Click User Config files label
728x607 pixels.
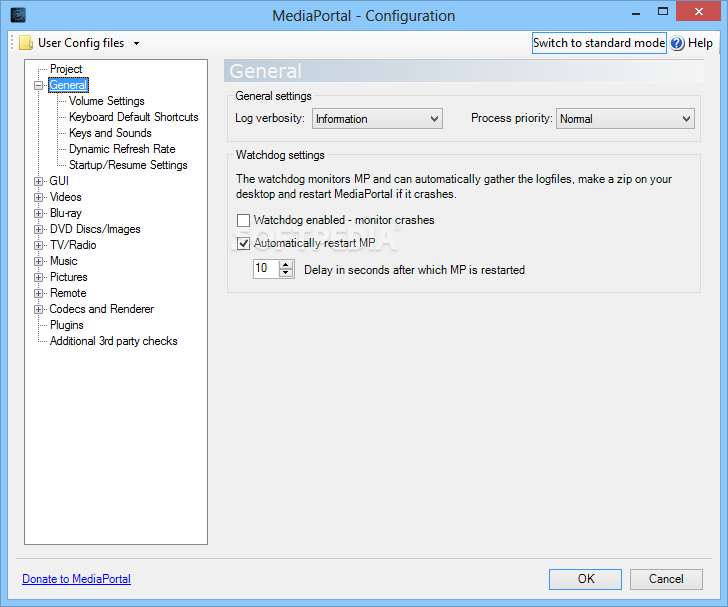pyautogui.click(x=81, y=43)
